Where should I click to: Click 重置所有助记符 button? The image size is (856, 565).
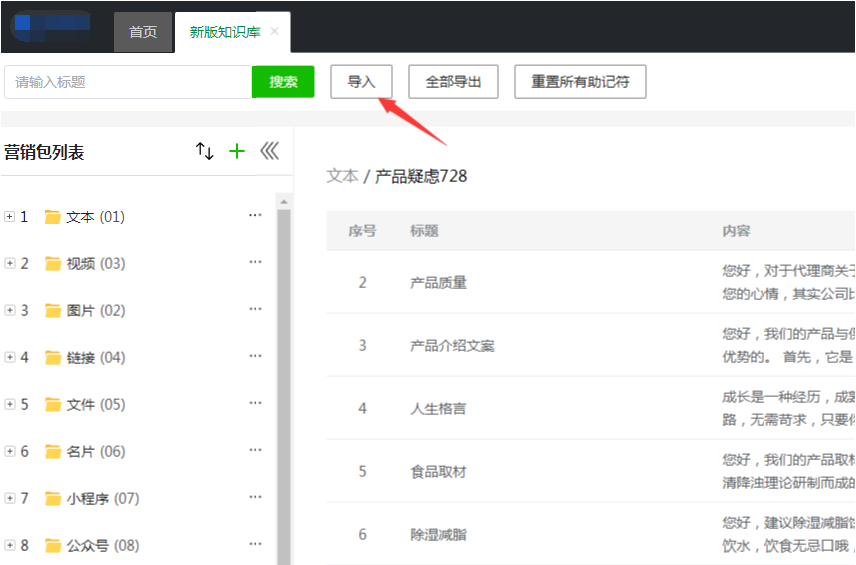(580, 82)
